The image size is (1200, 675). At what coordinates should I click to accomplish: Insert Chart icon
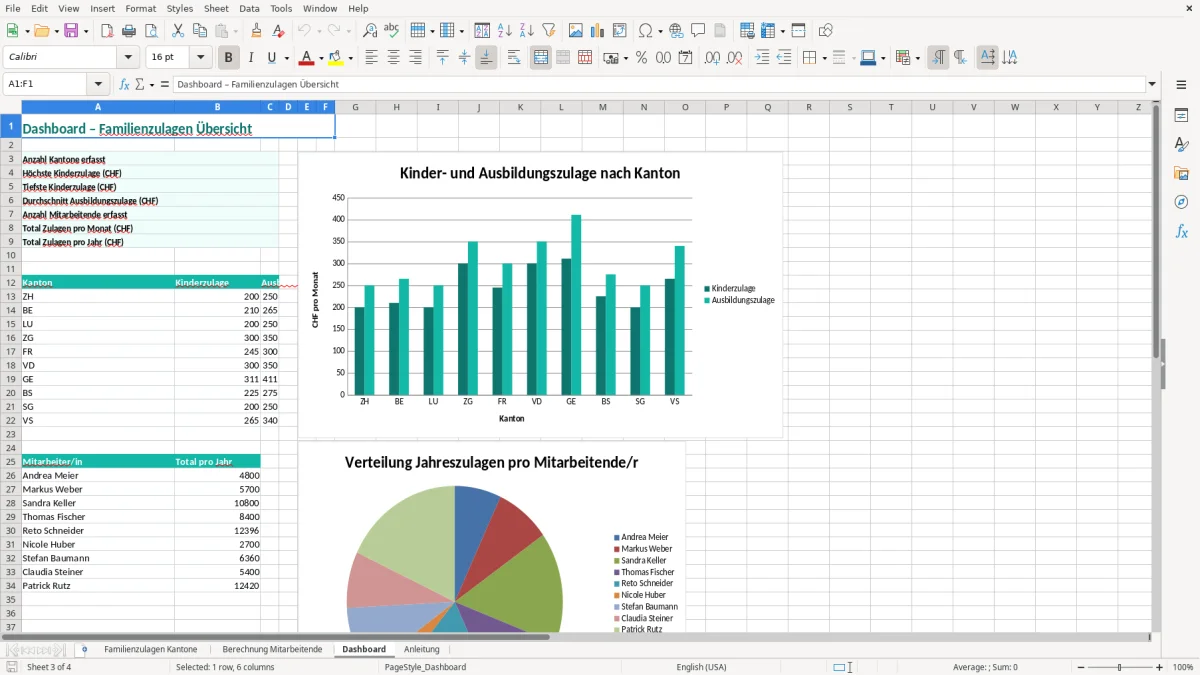click(x=598, y=31)
